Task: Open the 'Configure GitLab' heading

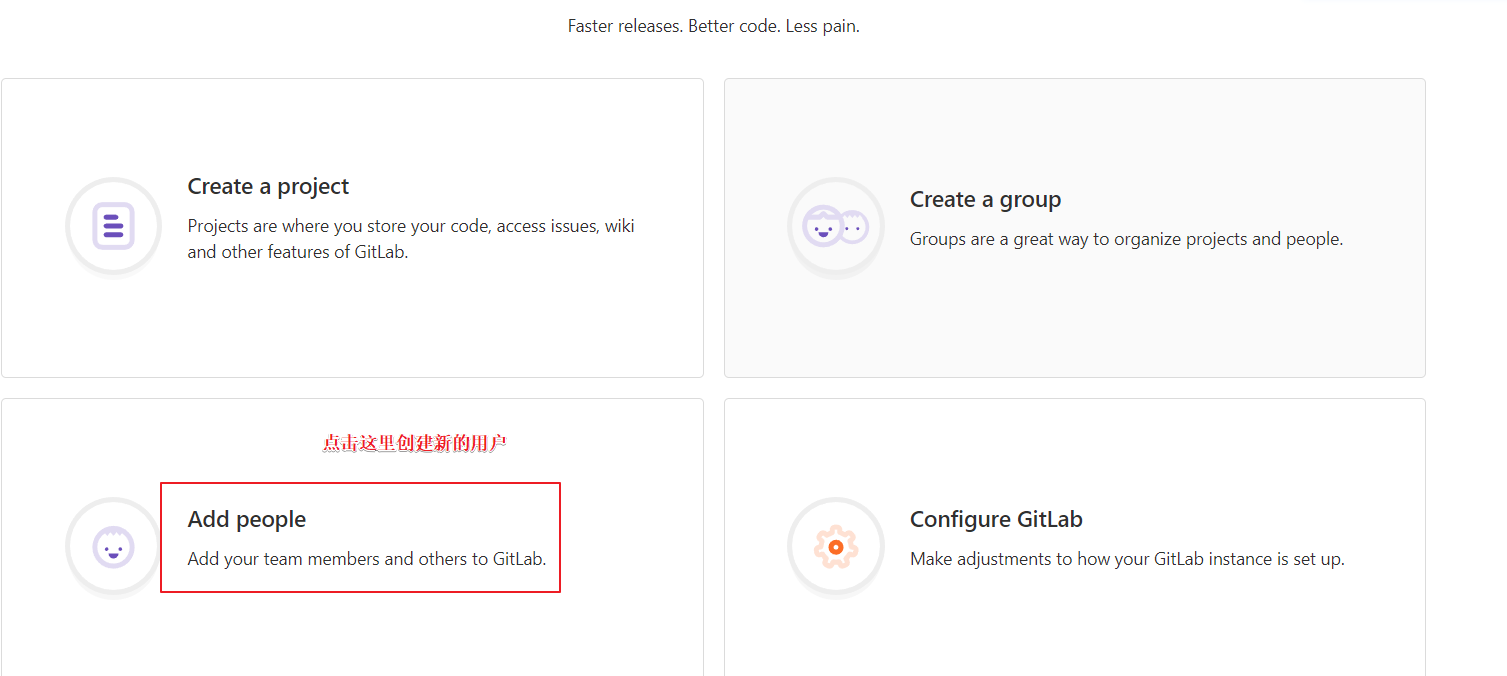Action: click(996, 520)
